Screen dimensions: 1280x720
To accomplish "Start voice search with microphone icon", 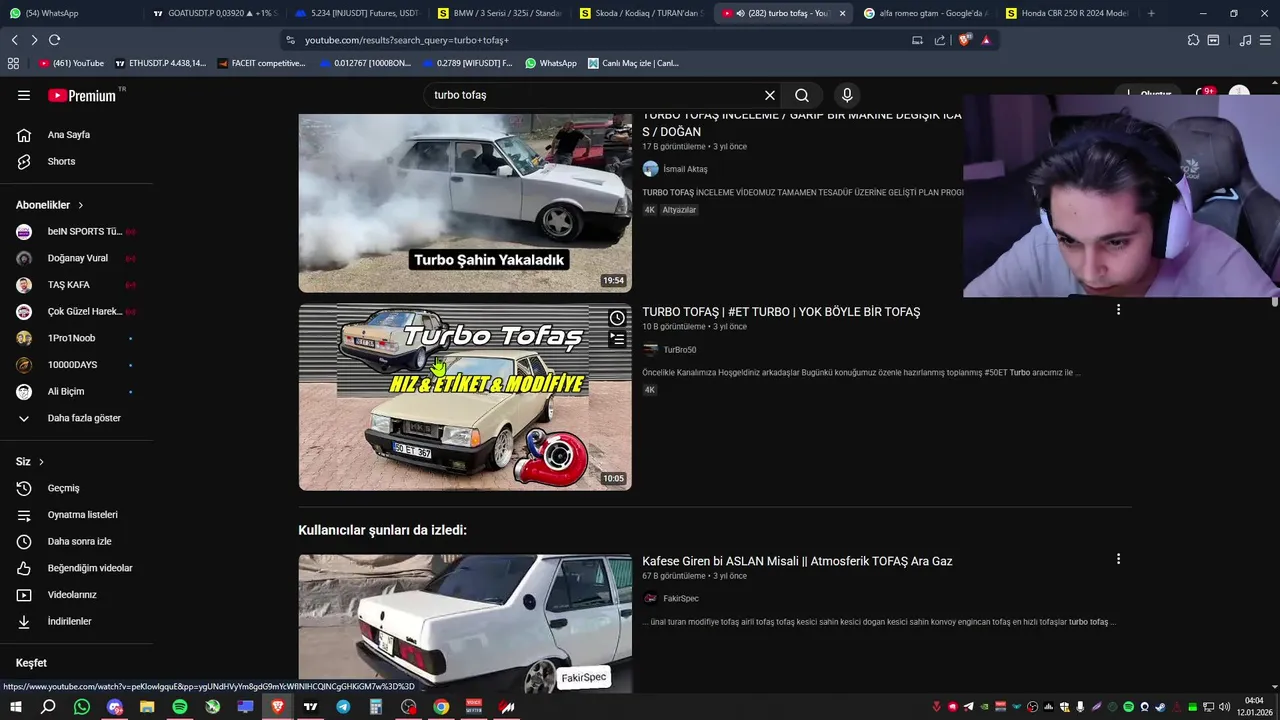I will coord(847,95).
